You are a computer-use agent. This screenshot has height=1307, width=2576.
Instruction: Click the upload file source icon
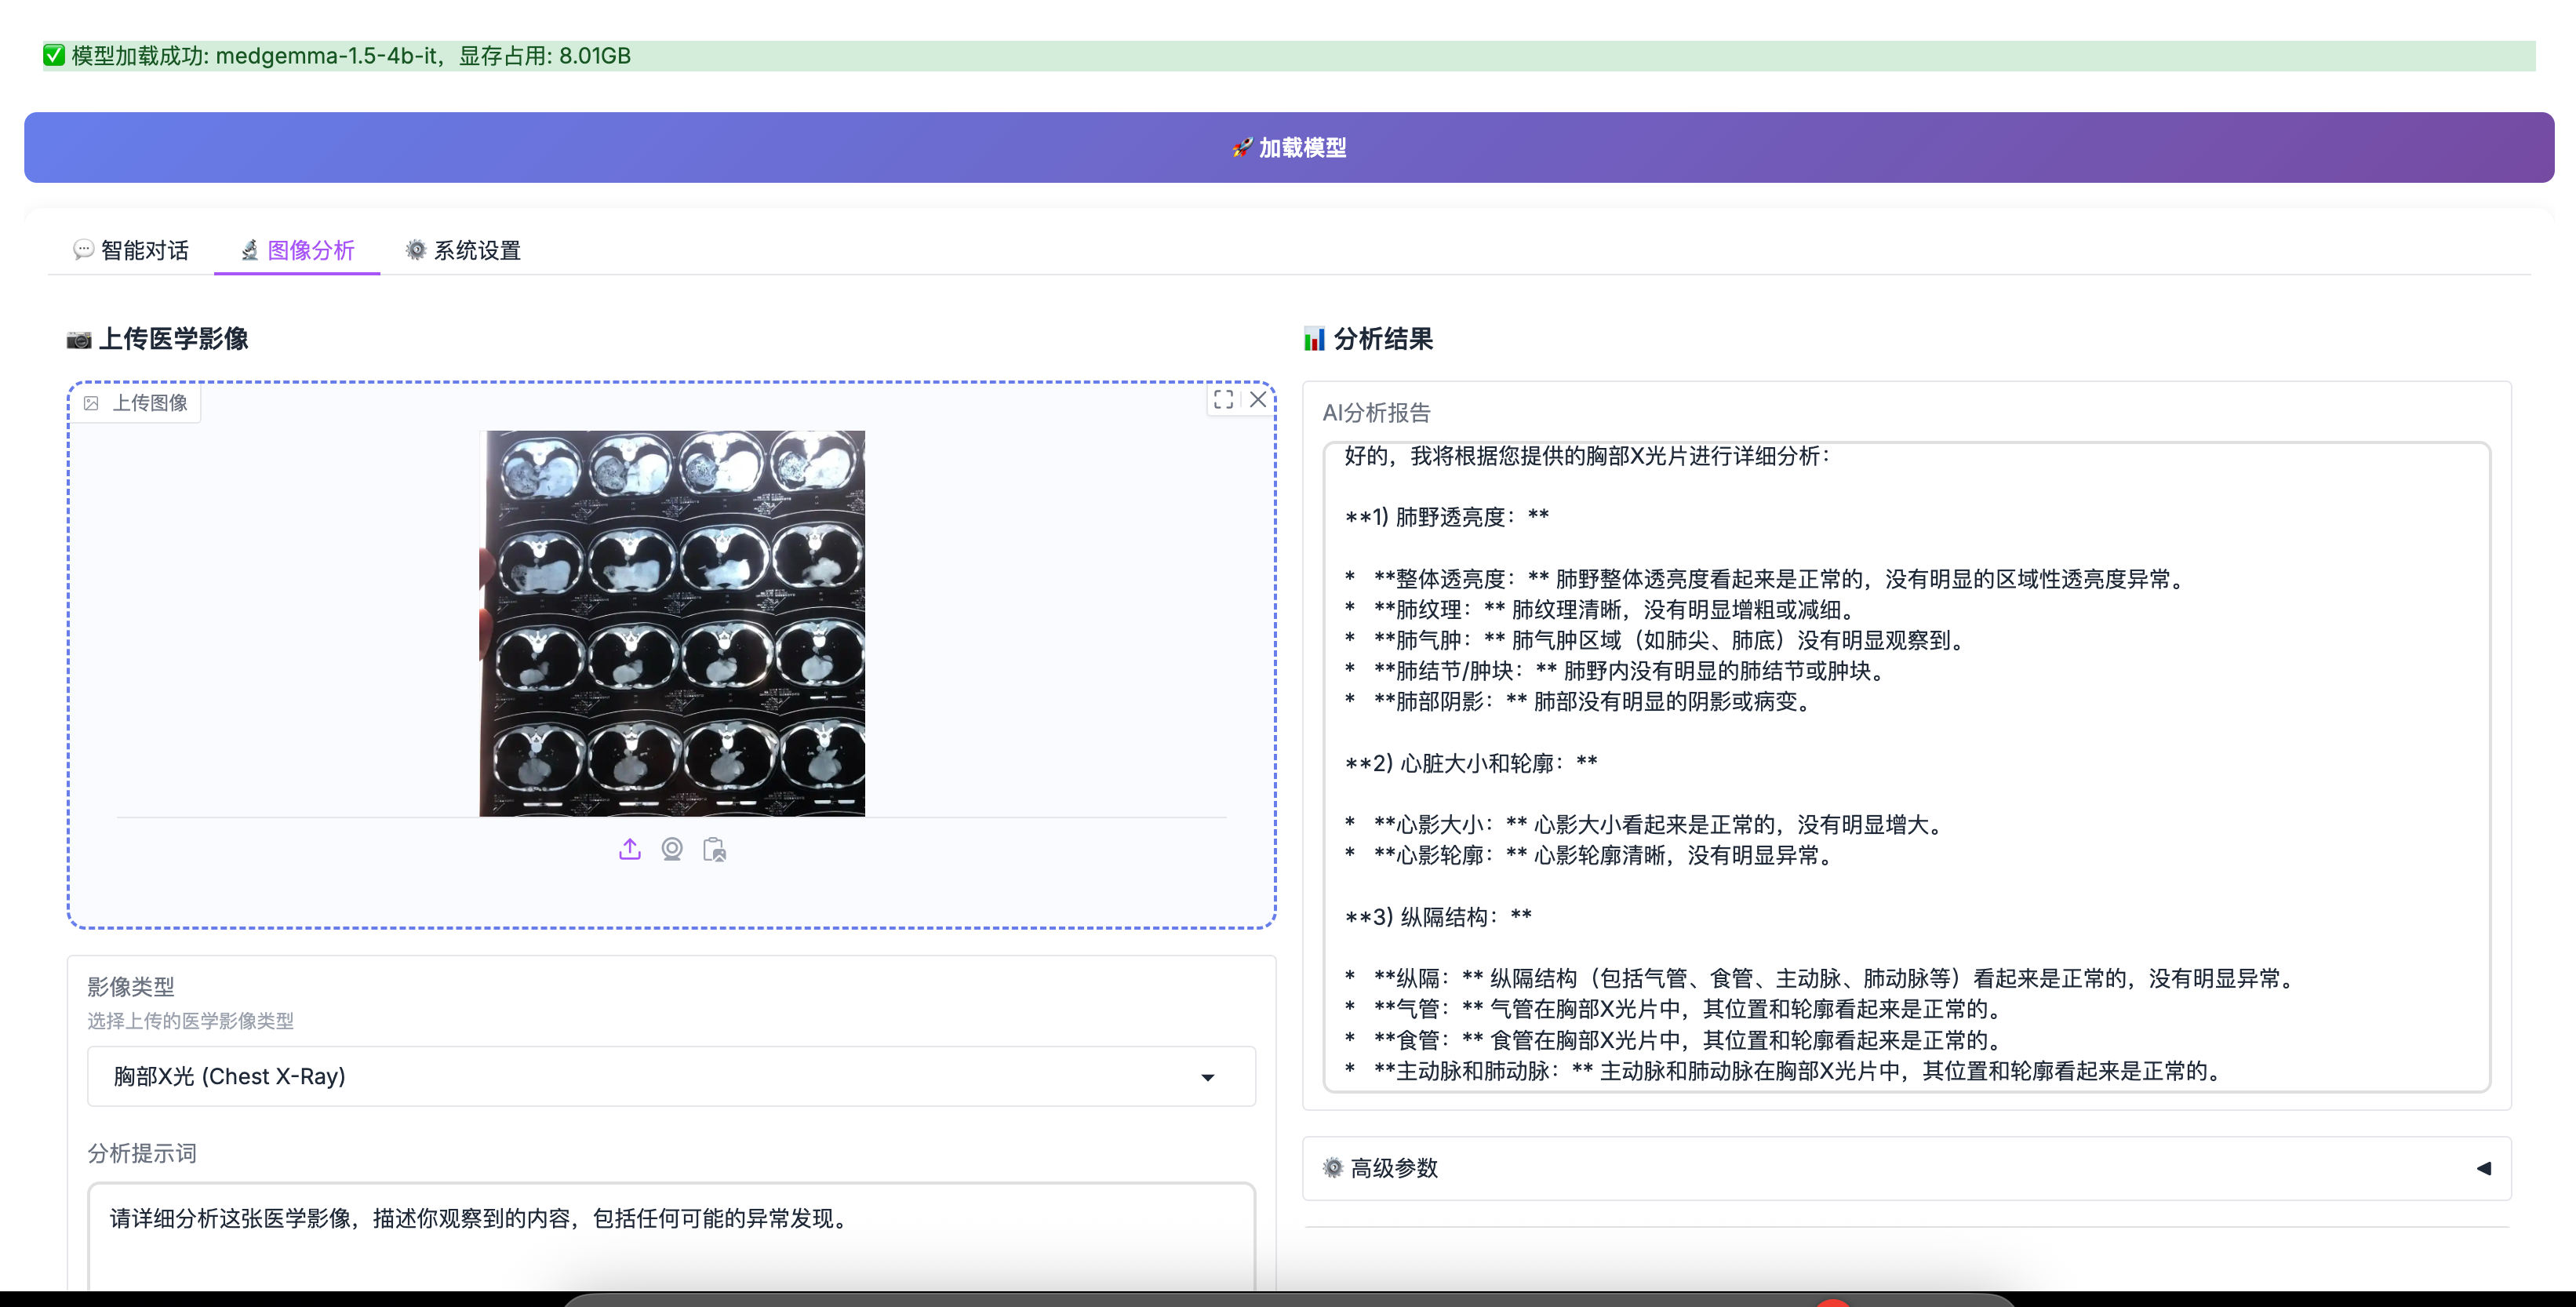pyautogui.click(x=629, y=849)
